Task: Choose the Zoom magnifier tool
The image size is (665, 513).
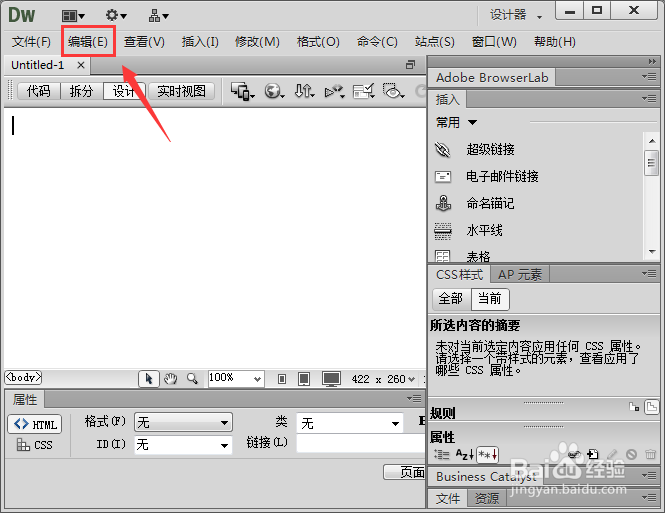Action: pos(192,379)
